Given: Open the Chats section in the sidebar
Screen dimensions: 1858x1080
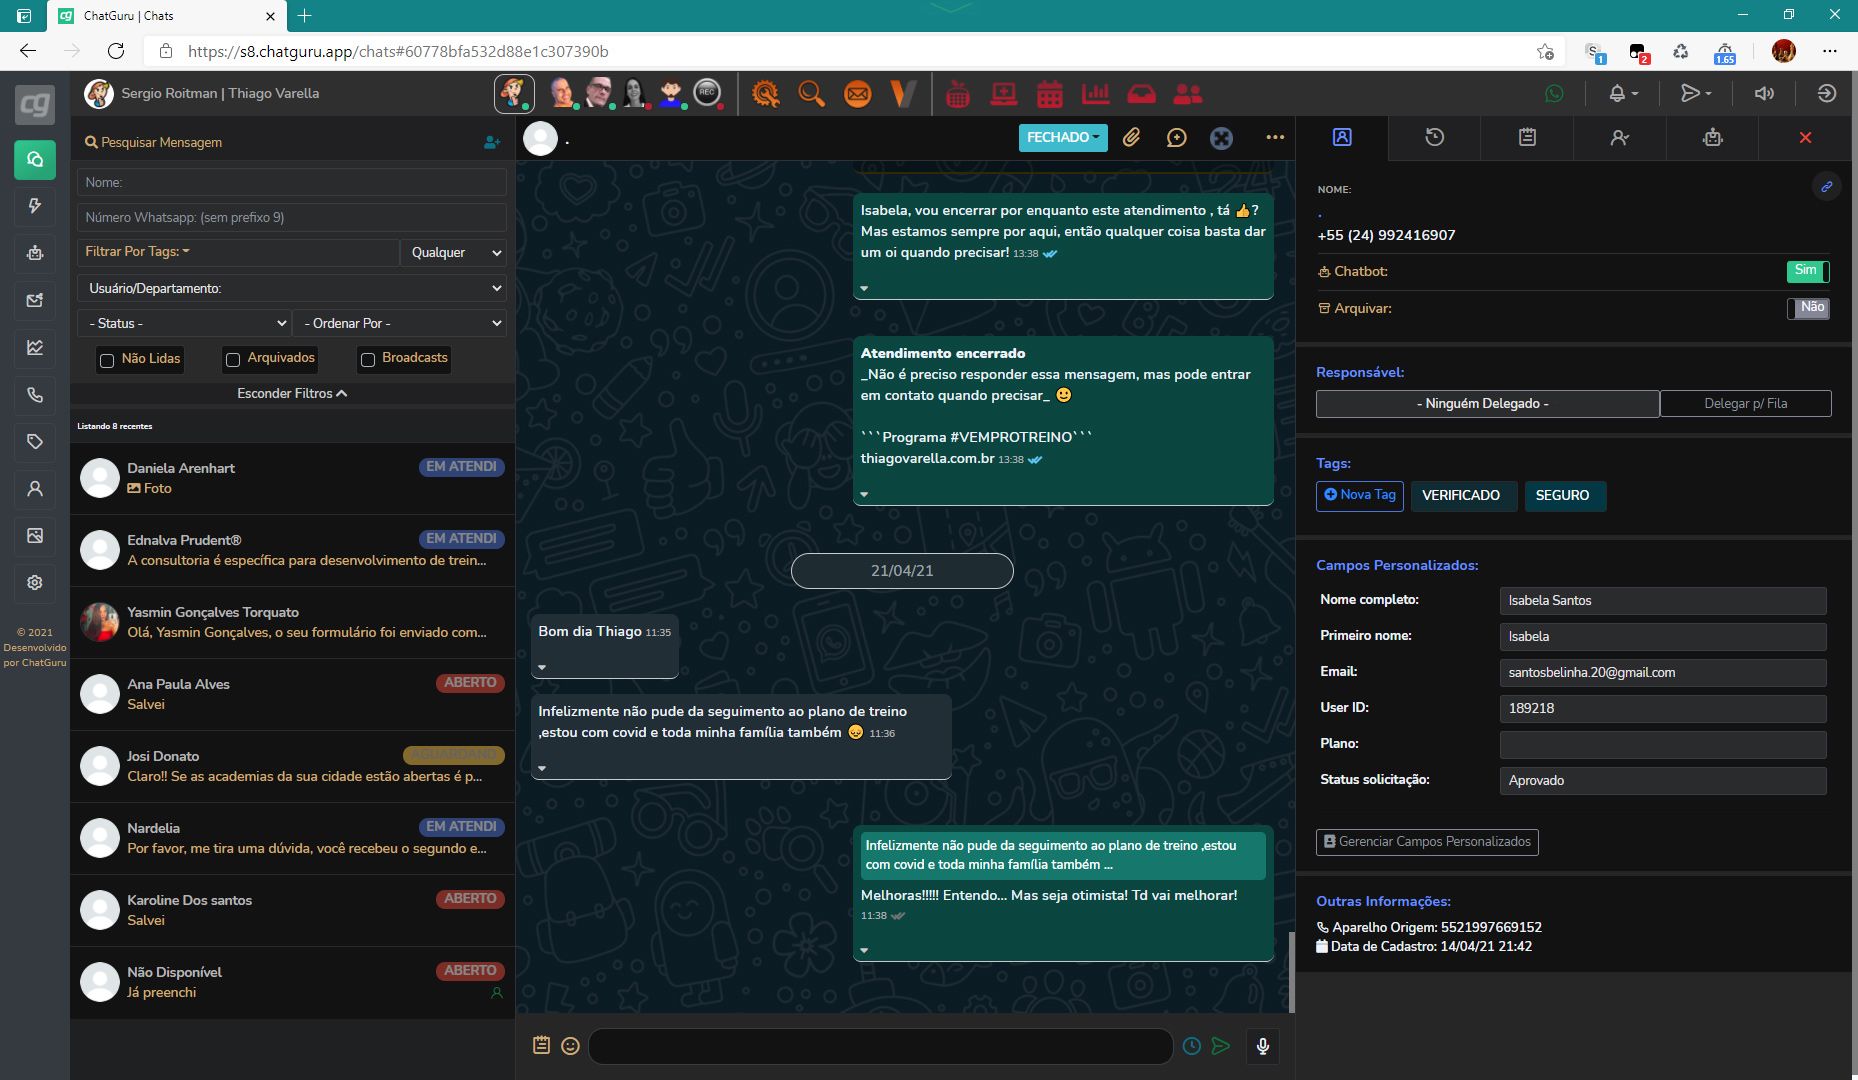Looking at the screenshot, I should pos(35,160).
